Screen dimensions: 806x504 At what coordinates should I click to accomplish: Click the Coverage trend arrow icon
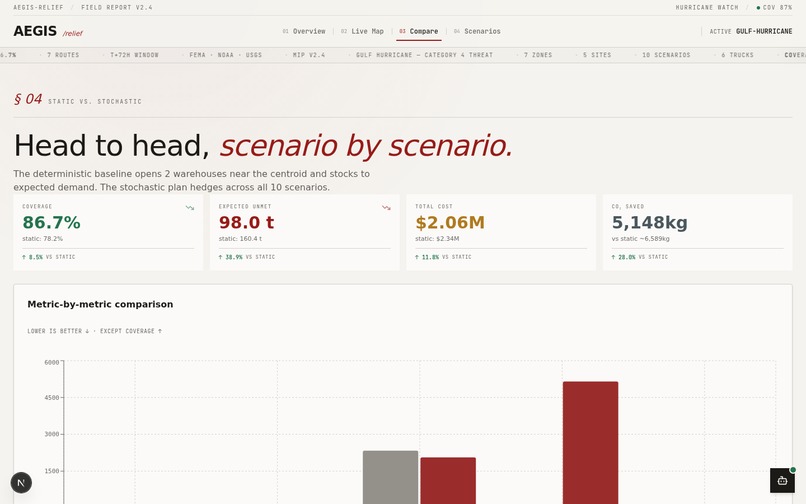[190, 208]
